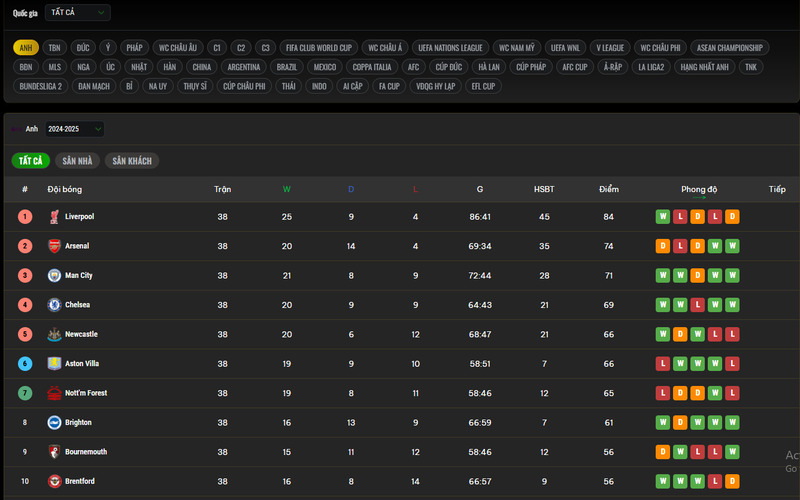
Task: Click the Brighton club crest
Action: 54,422
